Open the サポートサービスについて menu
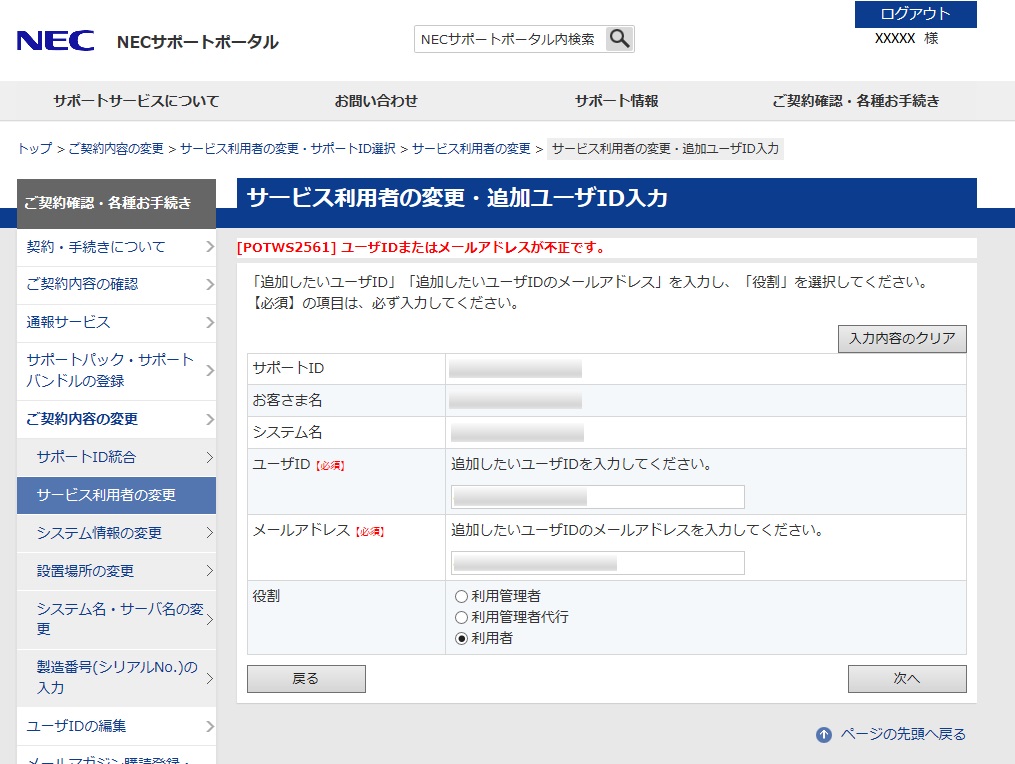The image size is (1015, 764). click(136, 101)
